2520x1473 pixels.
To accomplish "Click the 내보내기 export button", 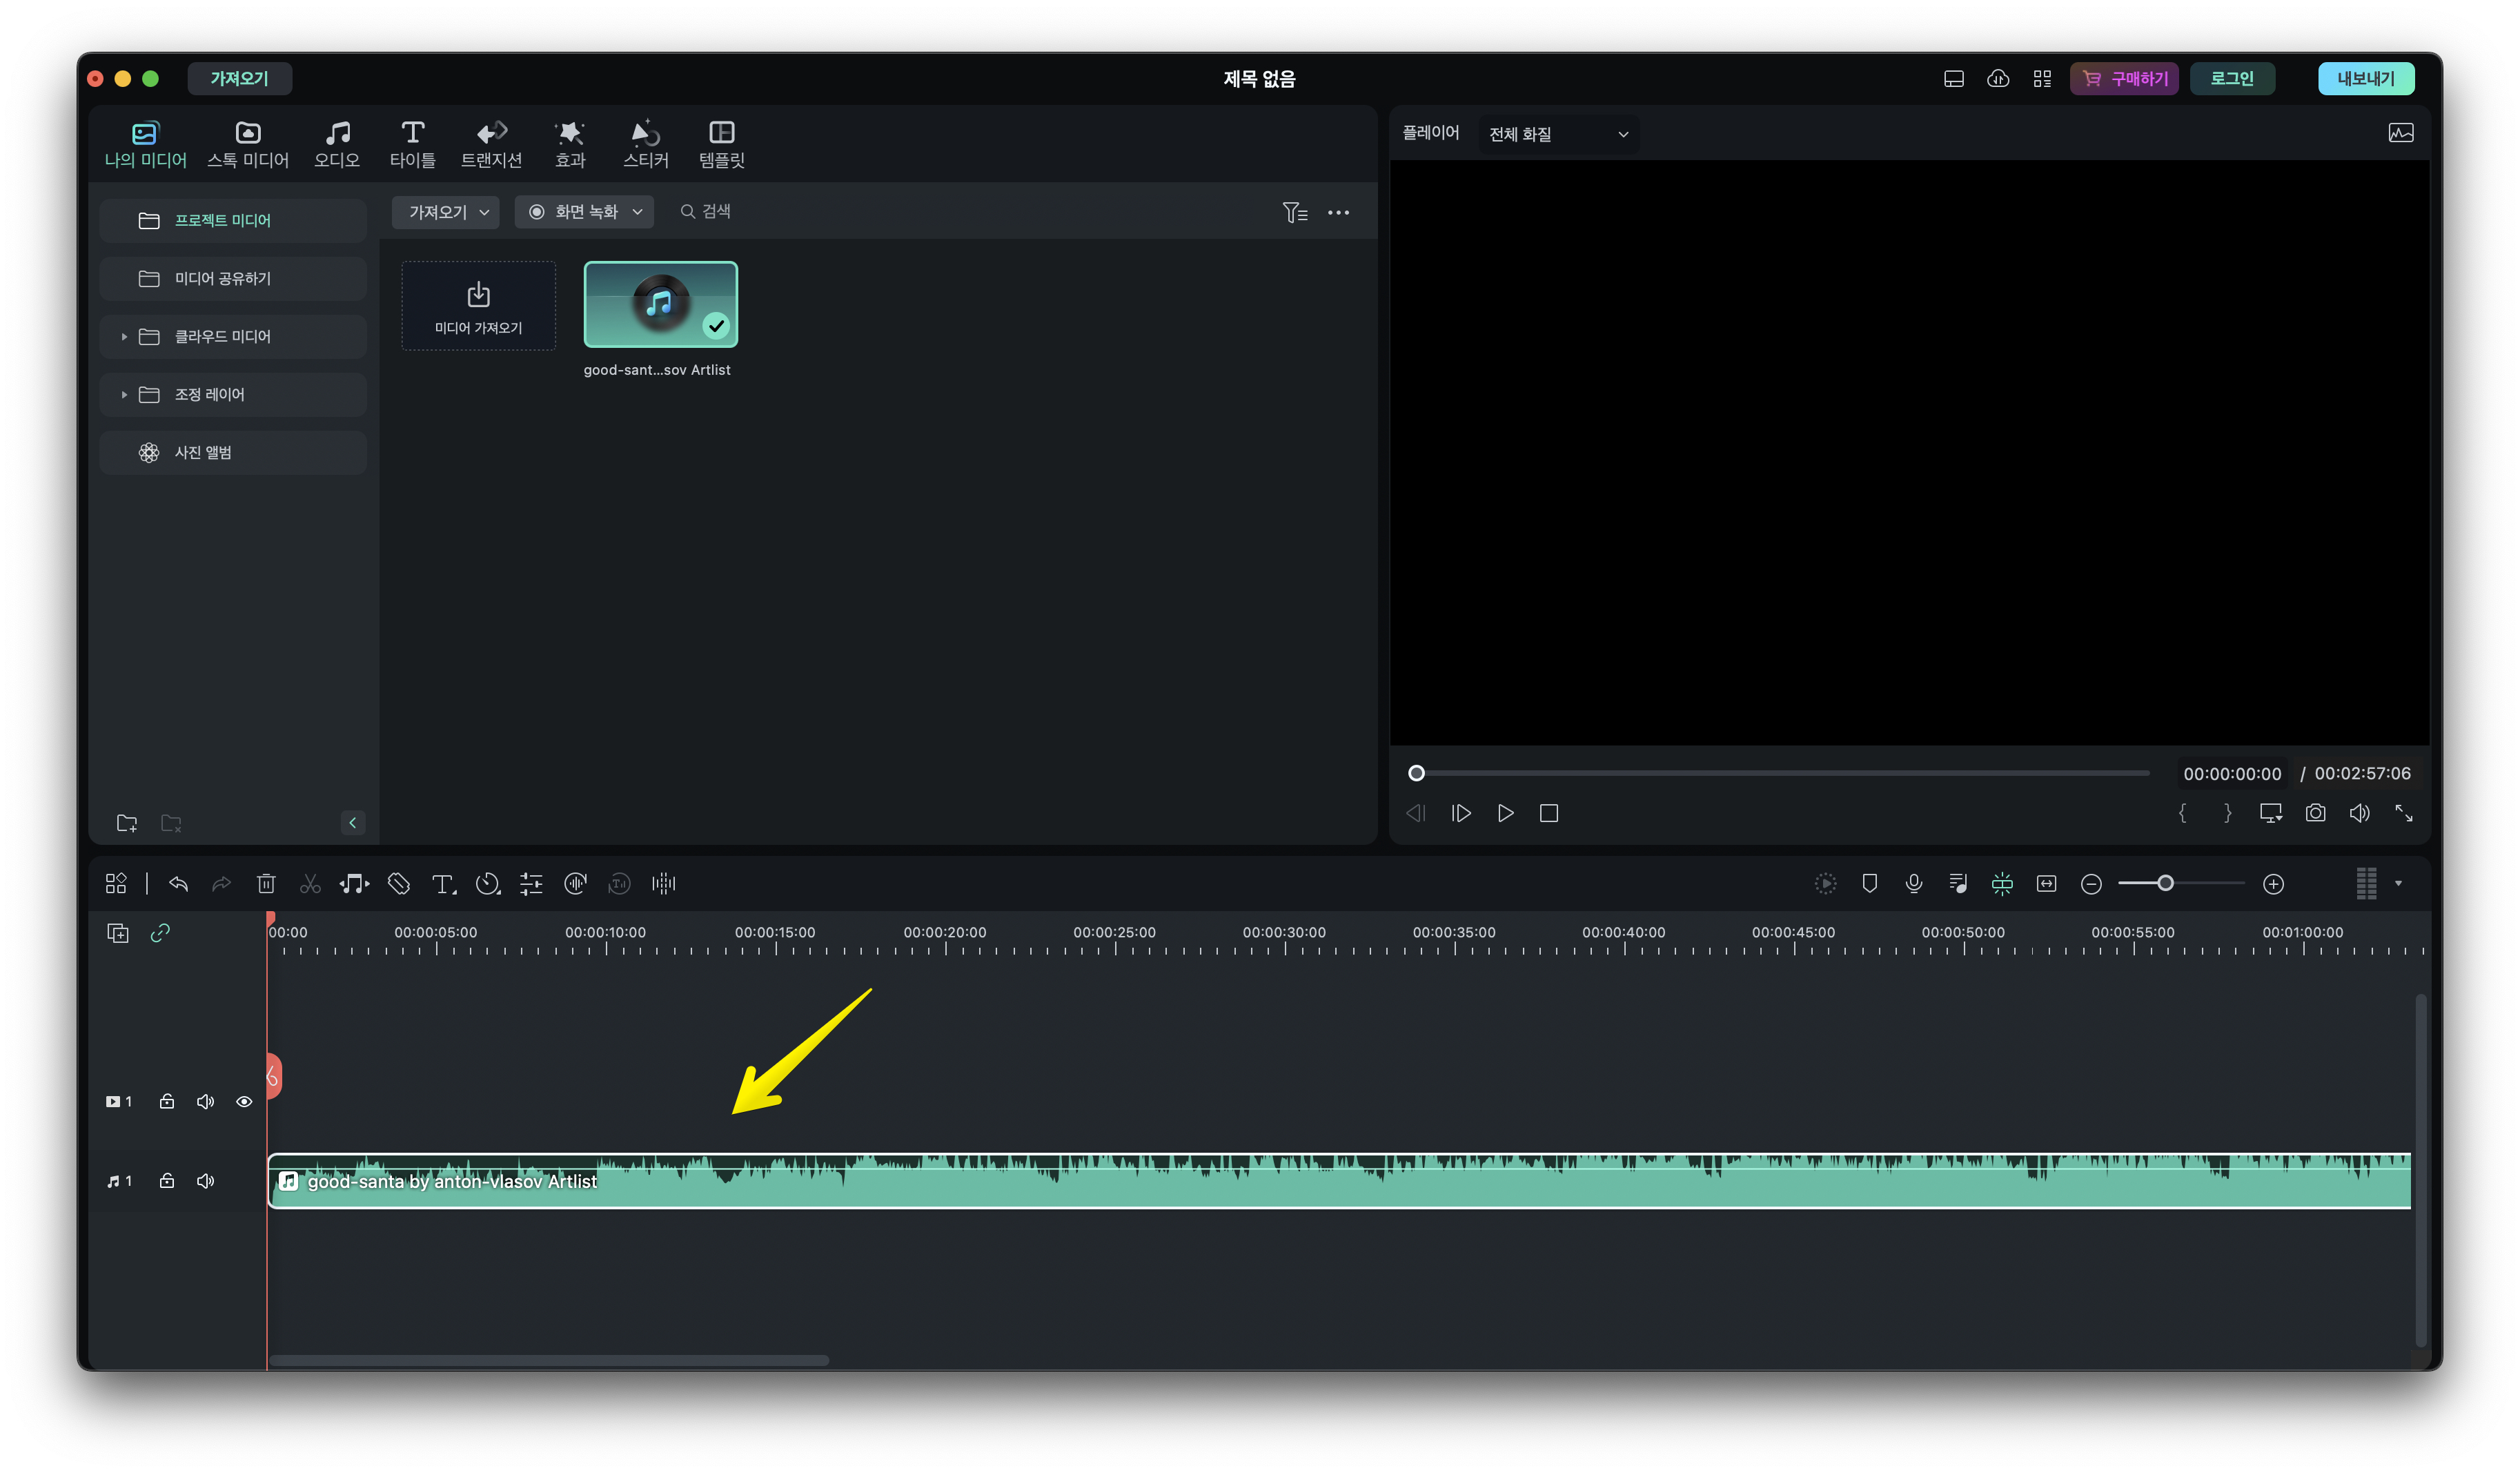I will coord(2365,78).
